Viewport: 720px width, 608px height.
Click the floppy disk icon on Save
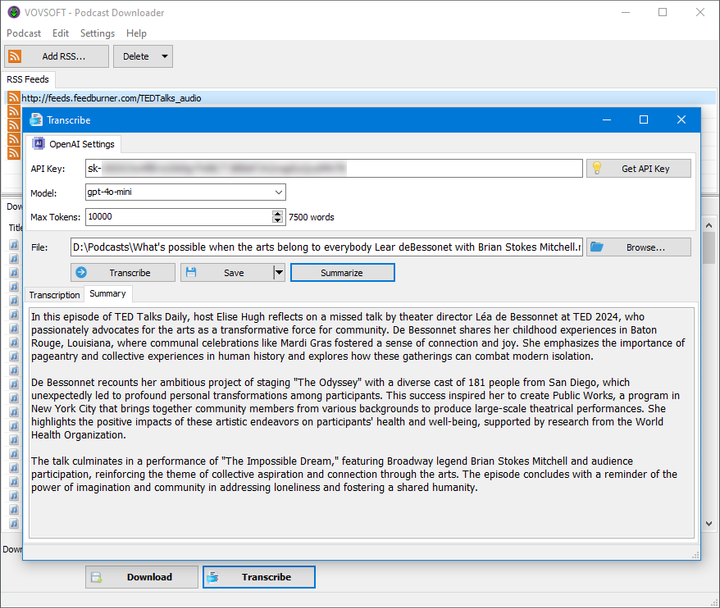[191, 272]
